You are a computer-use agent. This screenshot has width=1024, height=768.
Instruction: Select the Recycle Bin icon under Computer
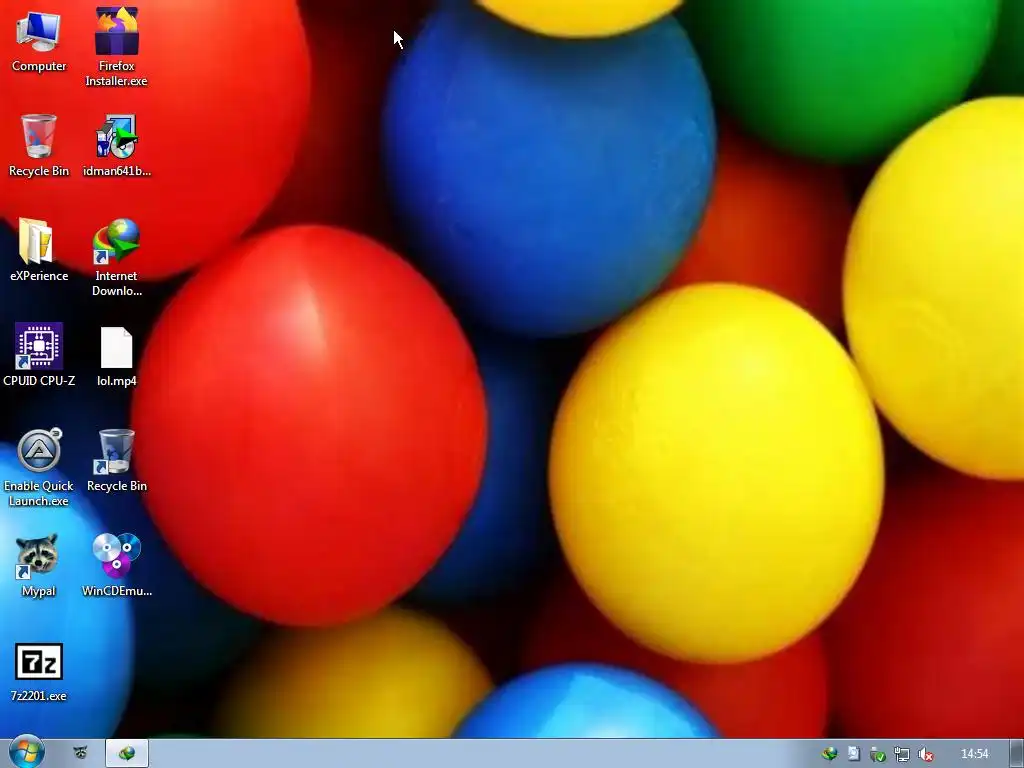pyautogui.click(x=39, y=145)
